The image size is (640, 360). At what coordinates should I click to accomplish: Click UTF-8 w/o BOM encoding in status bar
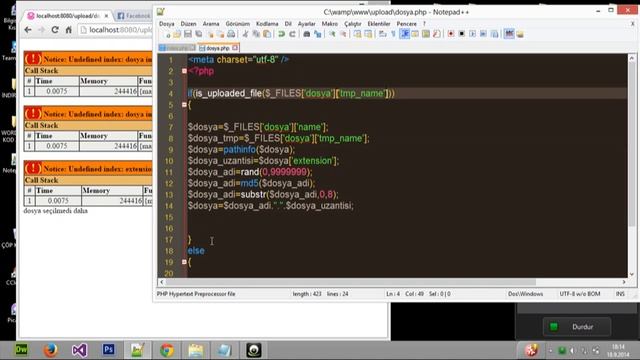point(580,294)
